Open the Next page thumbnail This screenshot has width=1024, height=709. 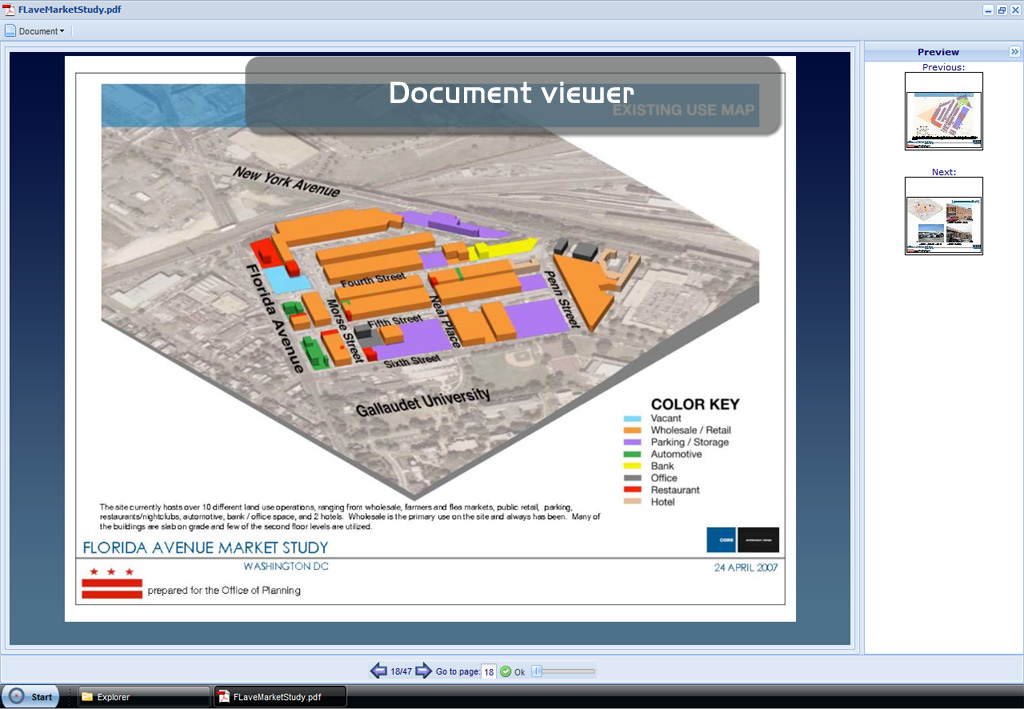[x=943, y=216]
